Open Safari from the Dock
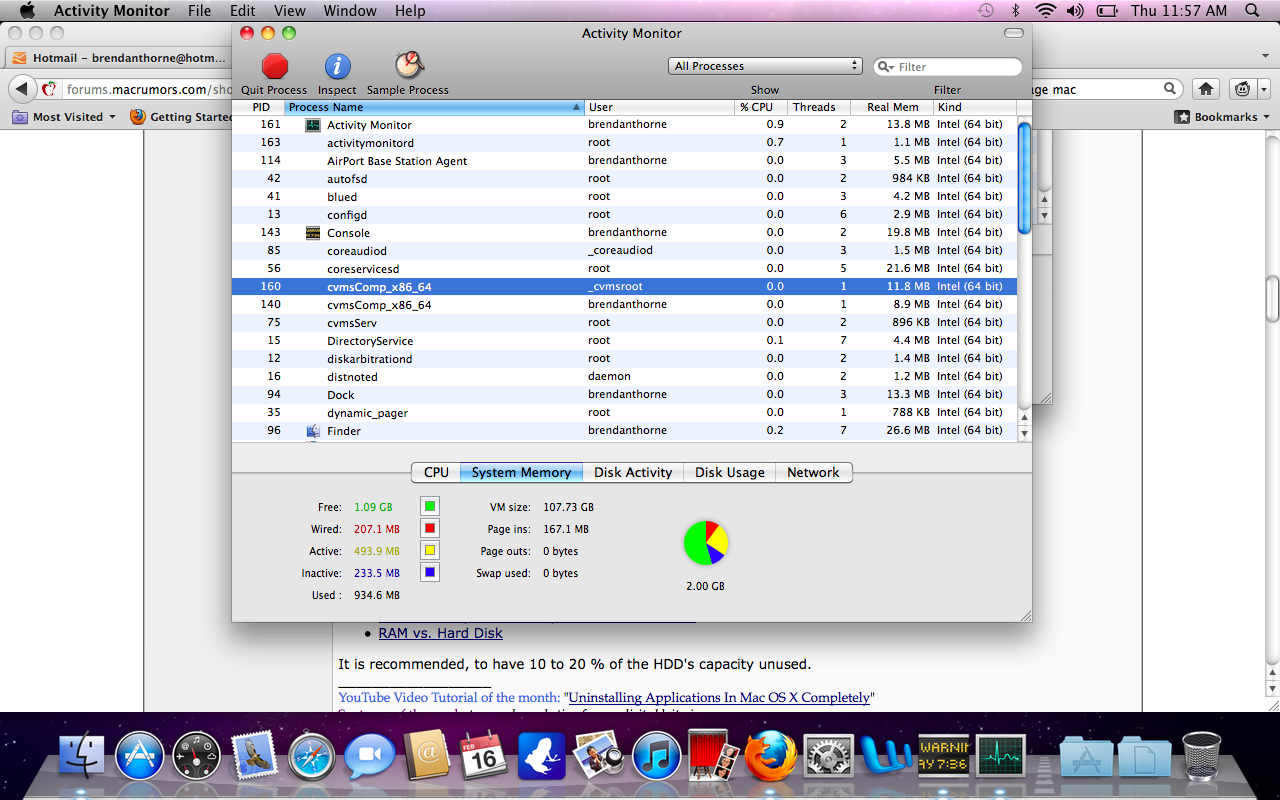 coord(312,757)
